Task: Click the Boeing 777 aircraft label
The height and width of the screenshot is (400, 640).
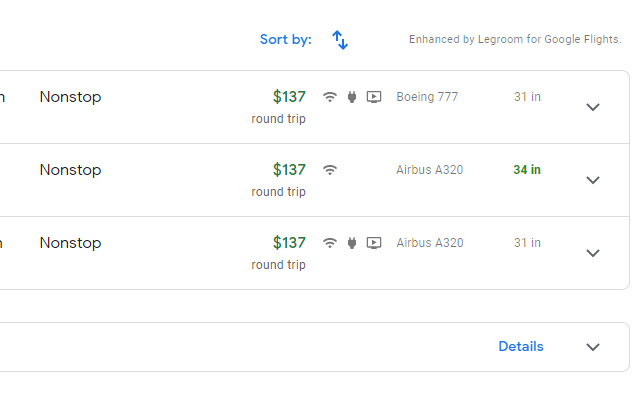Action: 429,97
